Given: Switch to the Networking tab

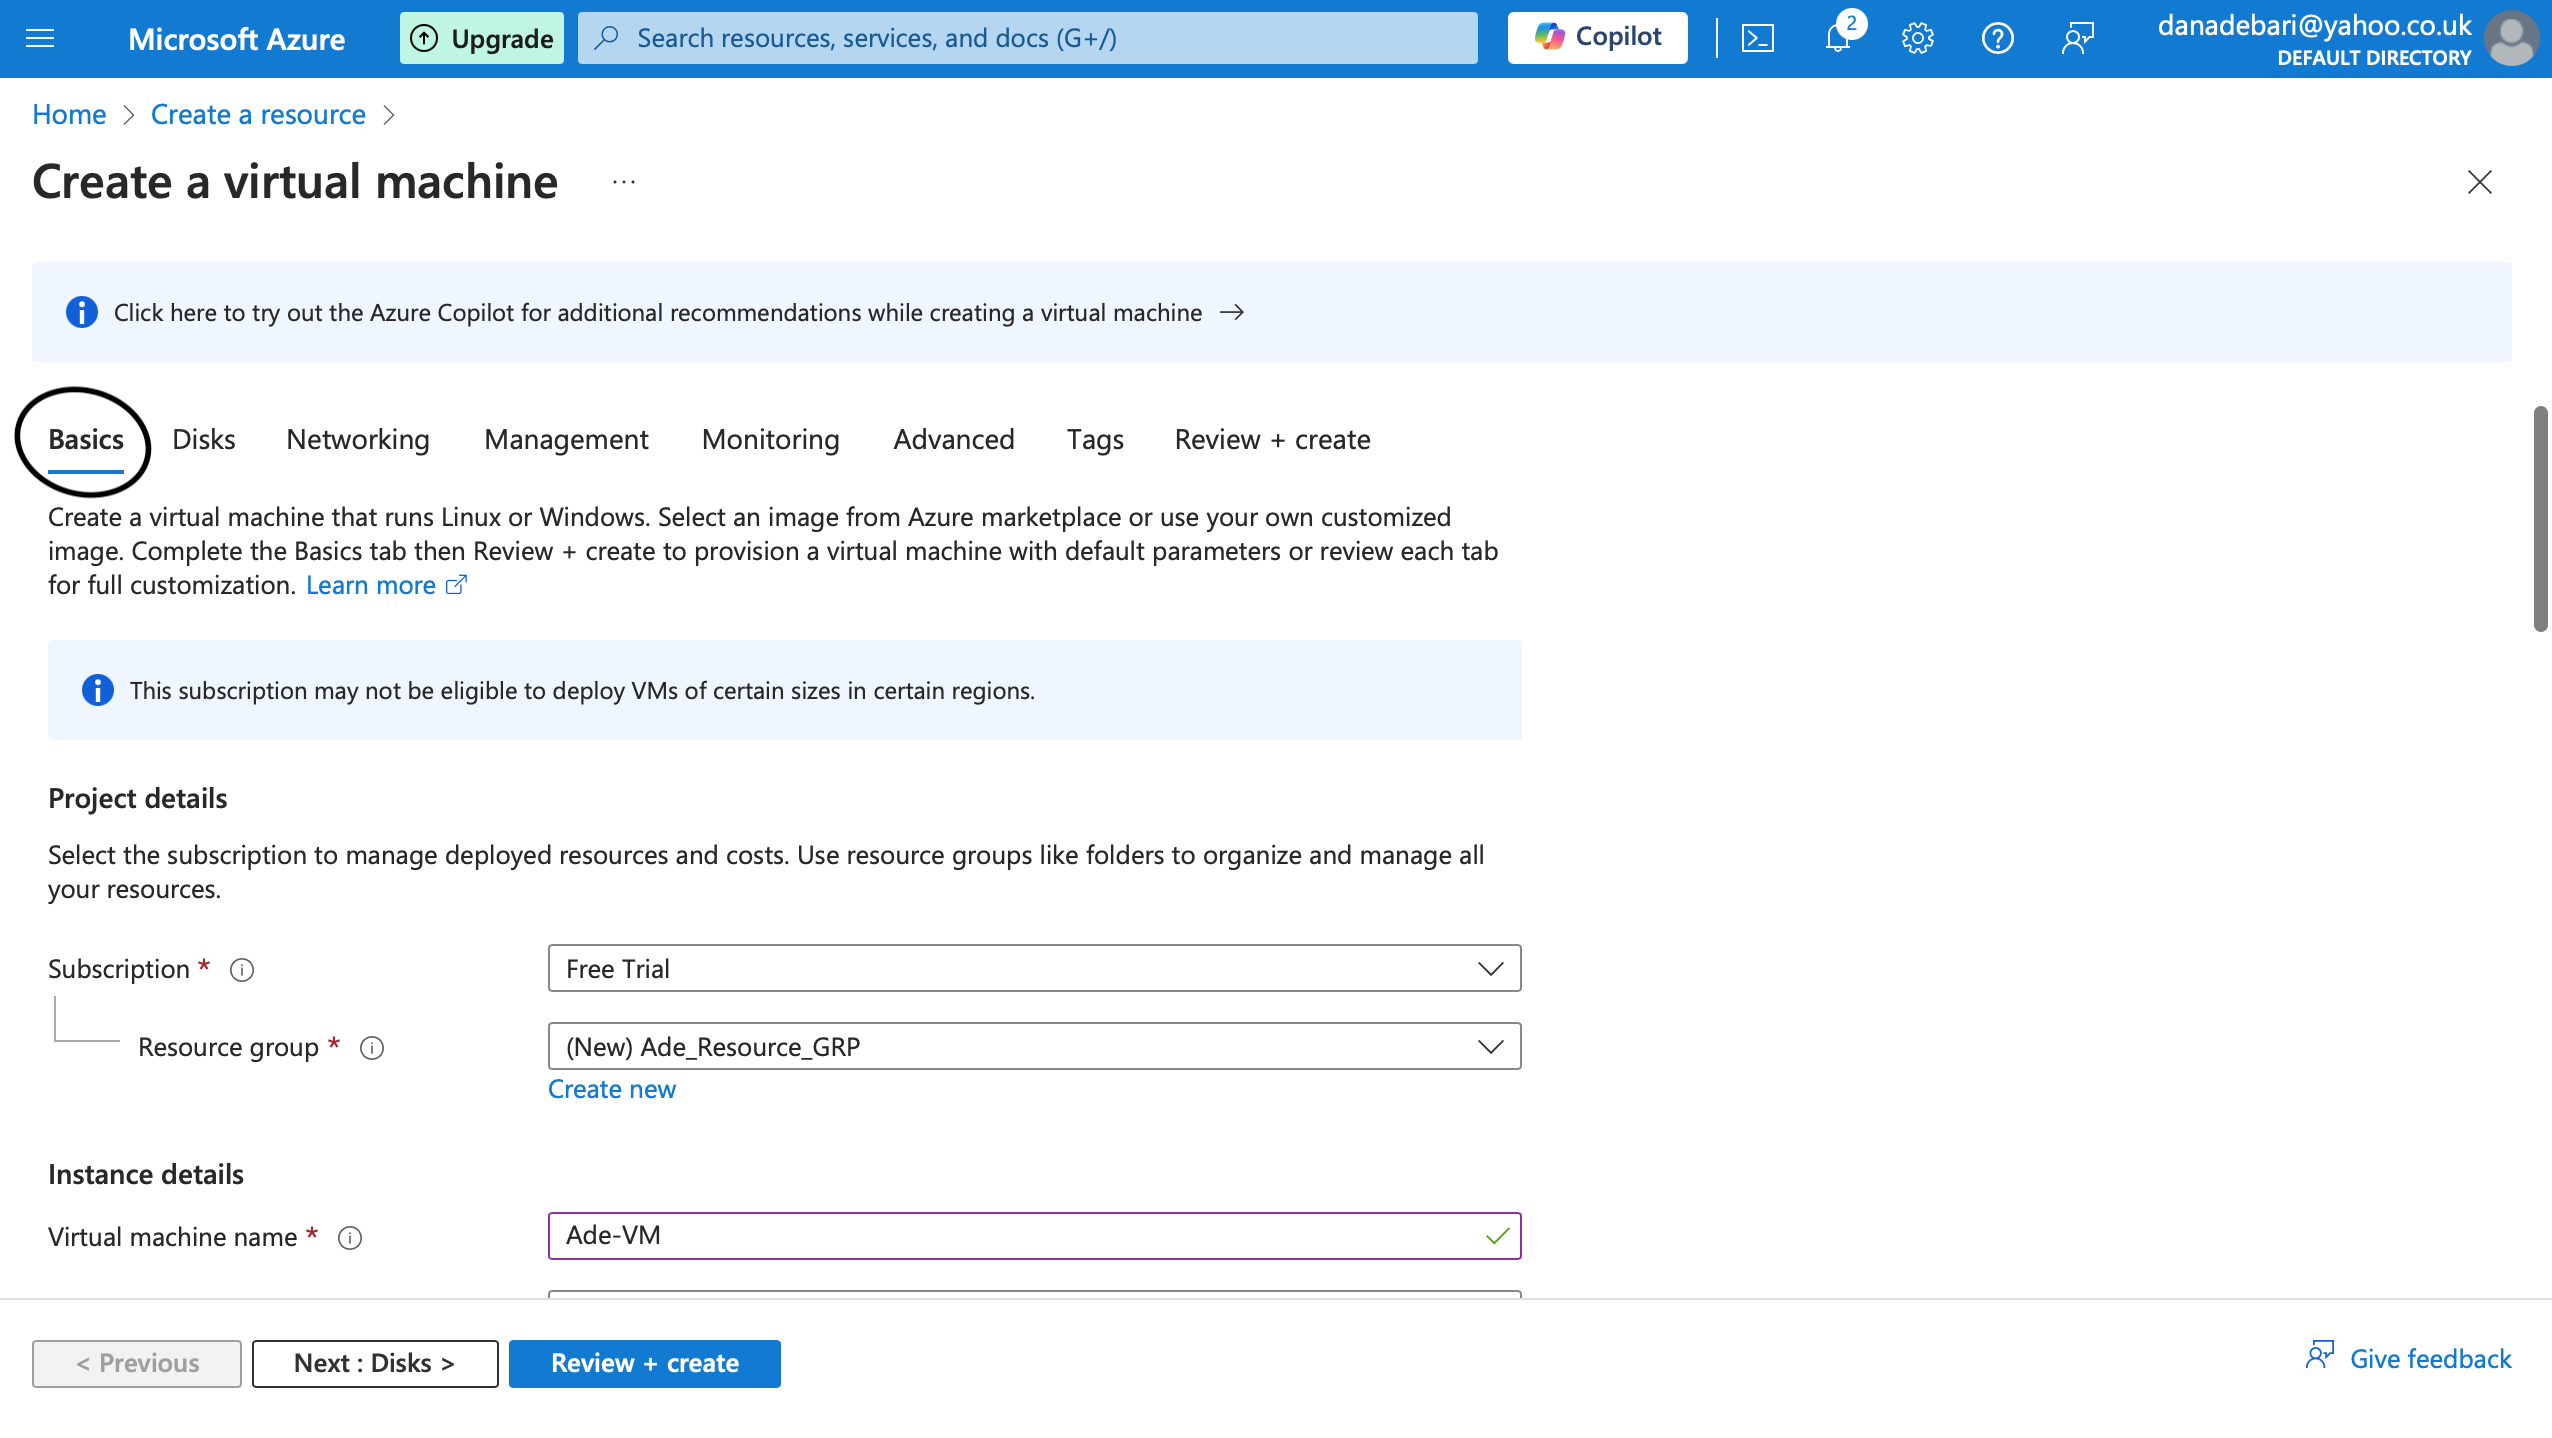Looking at the screenshot, I should pyautogui.click(x=358, y=439).
